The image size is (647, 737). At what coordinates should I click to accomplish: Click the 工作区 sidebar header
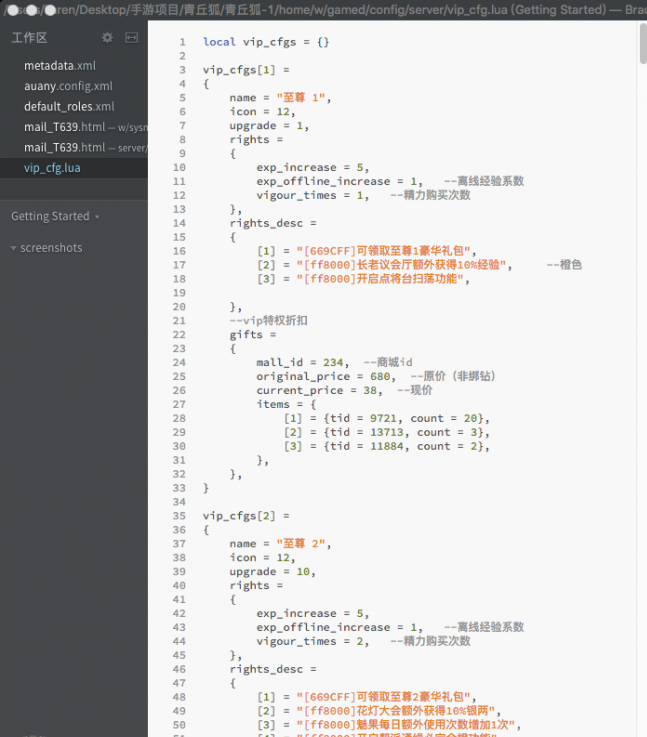point(29,38)
